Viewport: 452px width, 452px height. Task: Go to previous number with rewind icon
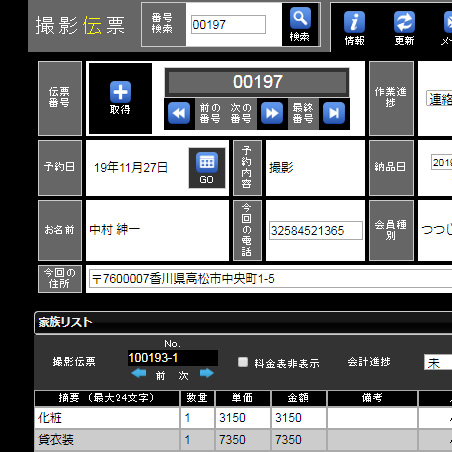pyautogui.click(x=179, y=113)
